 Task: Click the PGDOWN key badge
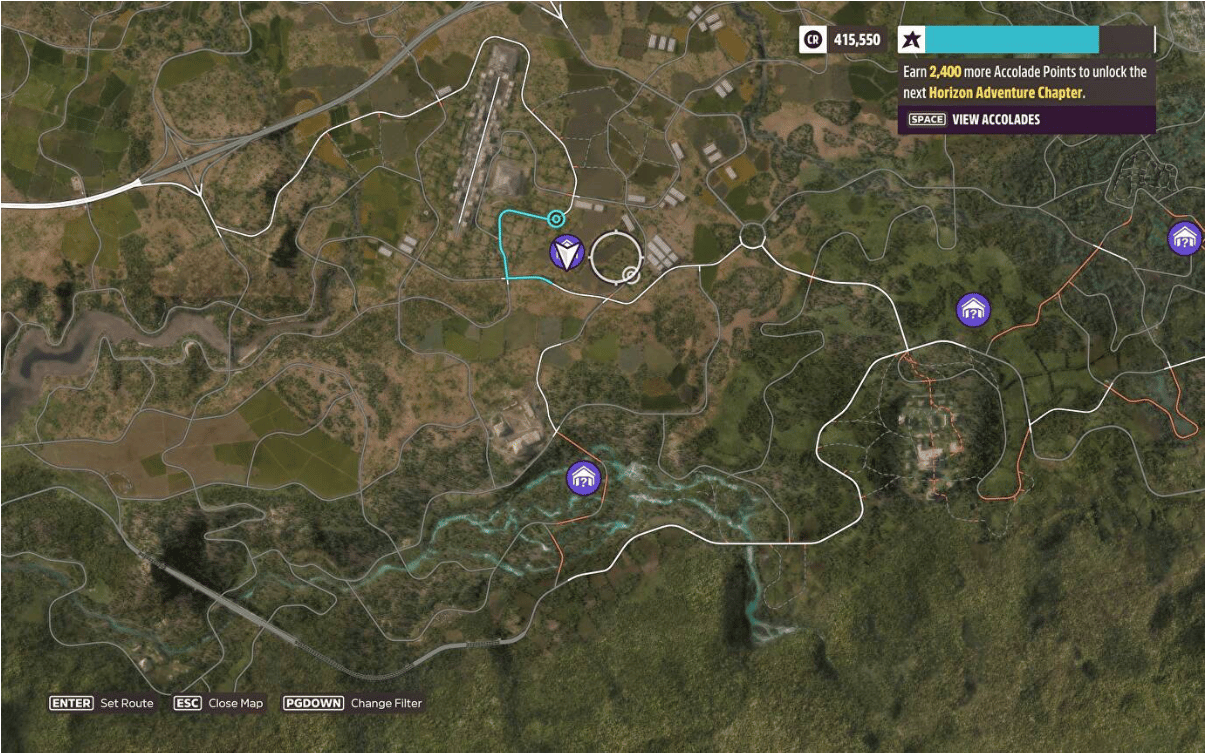coord(313,703)
